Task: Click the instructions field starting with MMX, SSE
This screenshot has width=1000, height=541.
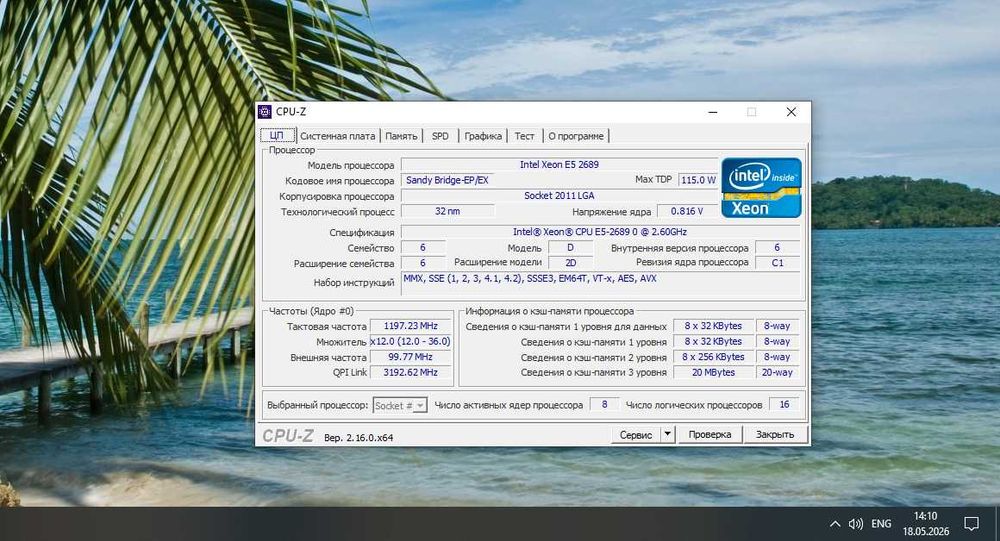Action: coord(600,284)
